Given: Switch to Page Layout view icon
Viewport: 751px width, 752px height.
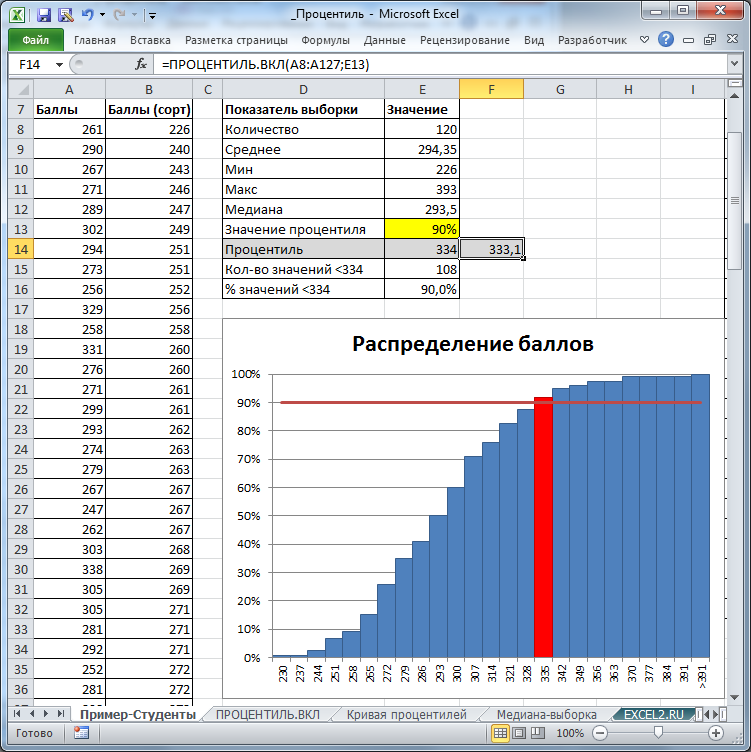Looking at the screenshot, I should pos(519,733).
